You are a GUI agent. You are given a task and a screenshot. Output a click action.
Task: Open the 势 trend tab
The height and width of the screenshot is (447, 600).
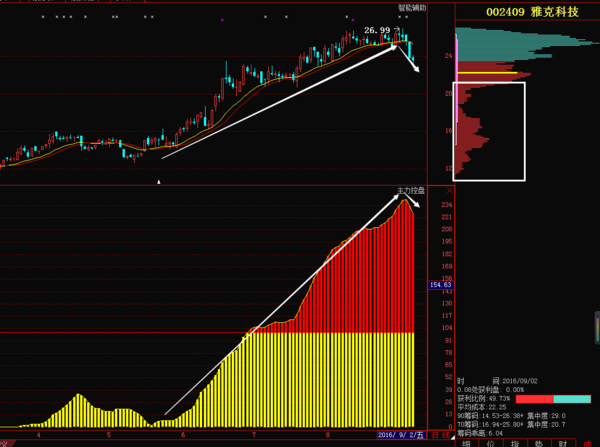(x=539, y=443)
